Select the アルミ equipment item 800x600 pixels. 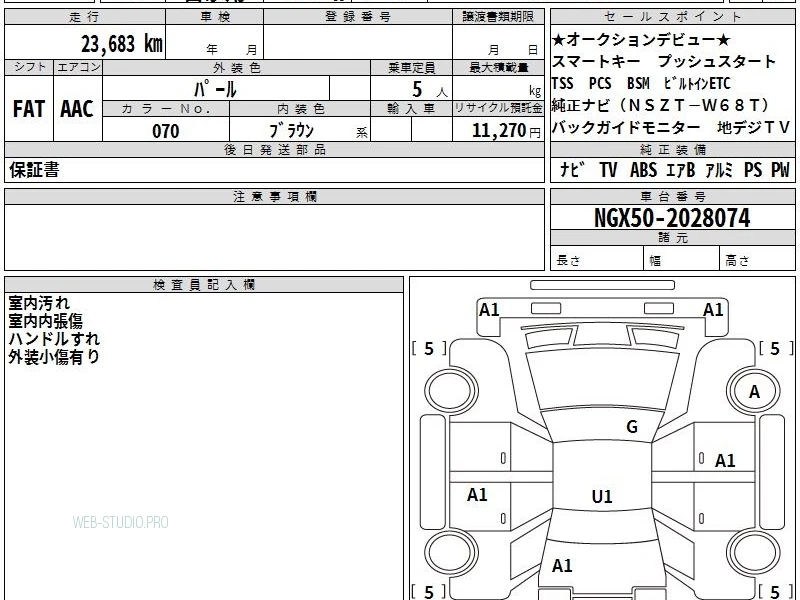point(719,169)
